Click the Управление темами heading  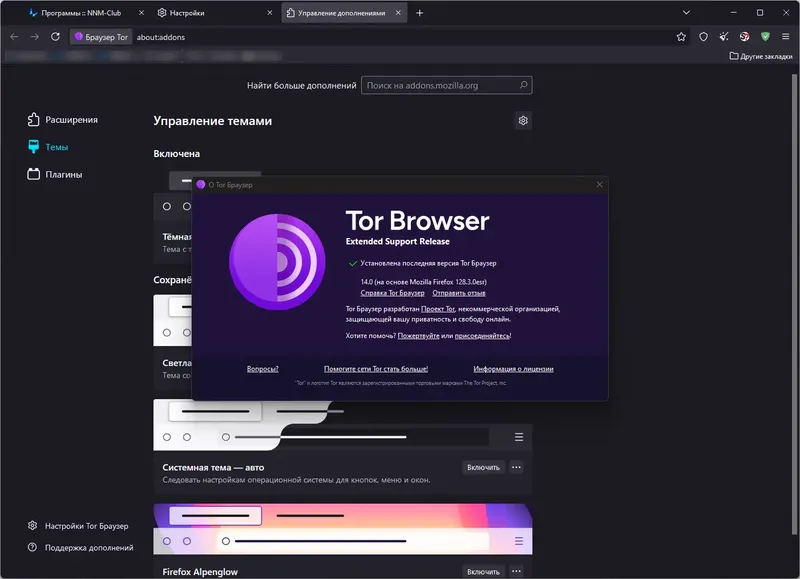click(x=213, y=121)
